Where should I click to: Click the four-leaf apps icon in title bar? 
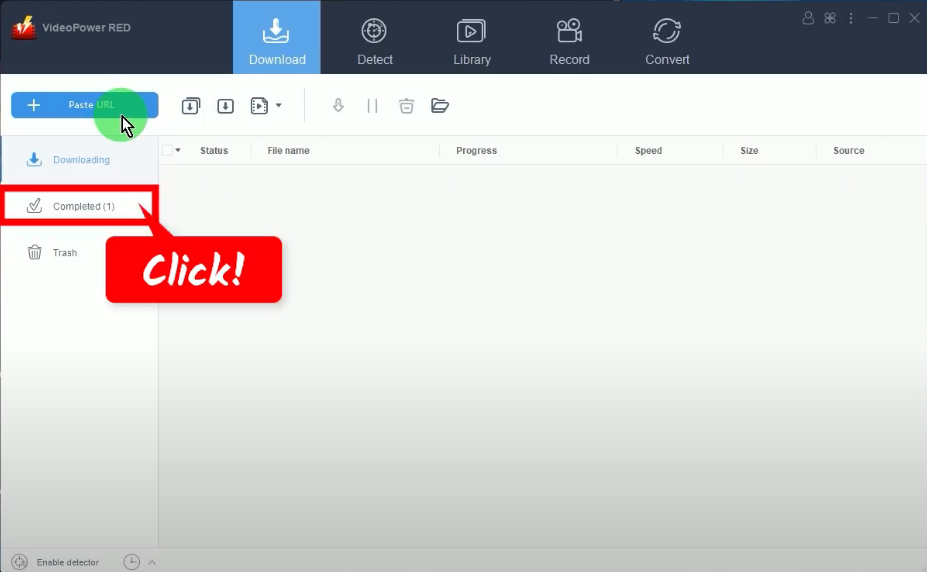[x=830, y=18]
